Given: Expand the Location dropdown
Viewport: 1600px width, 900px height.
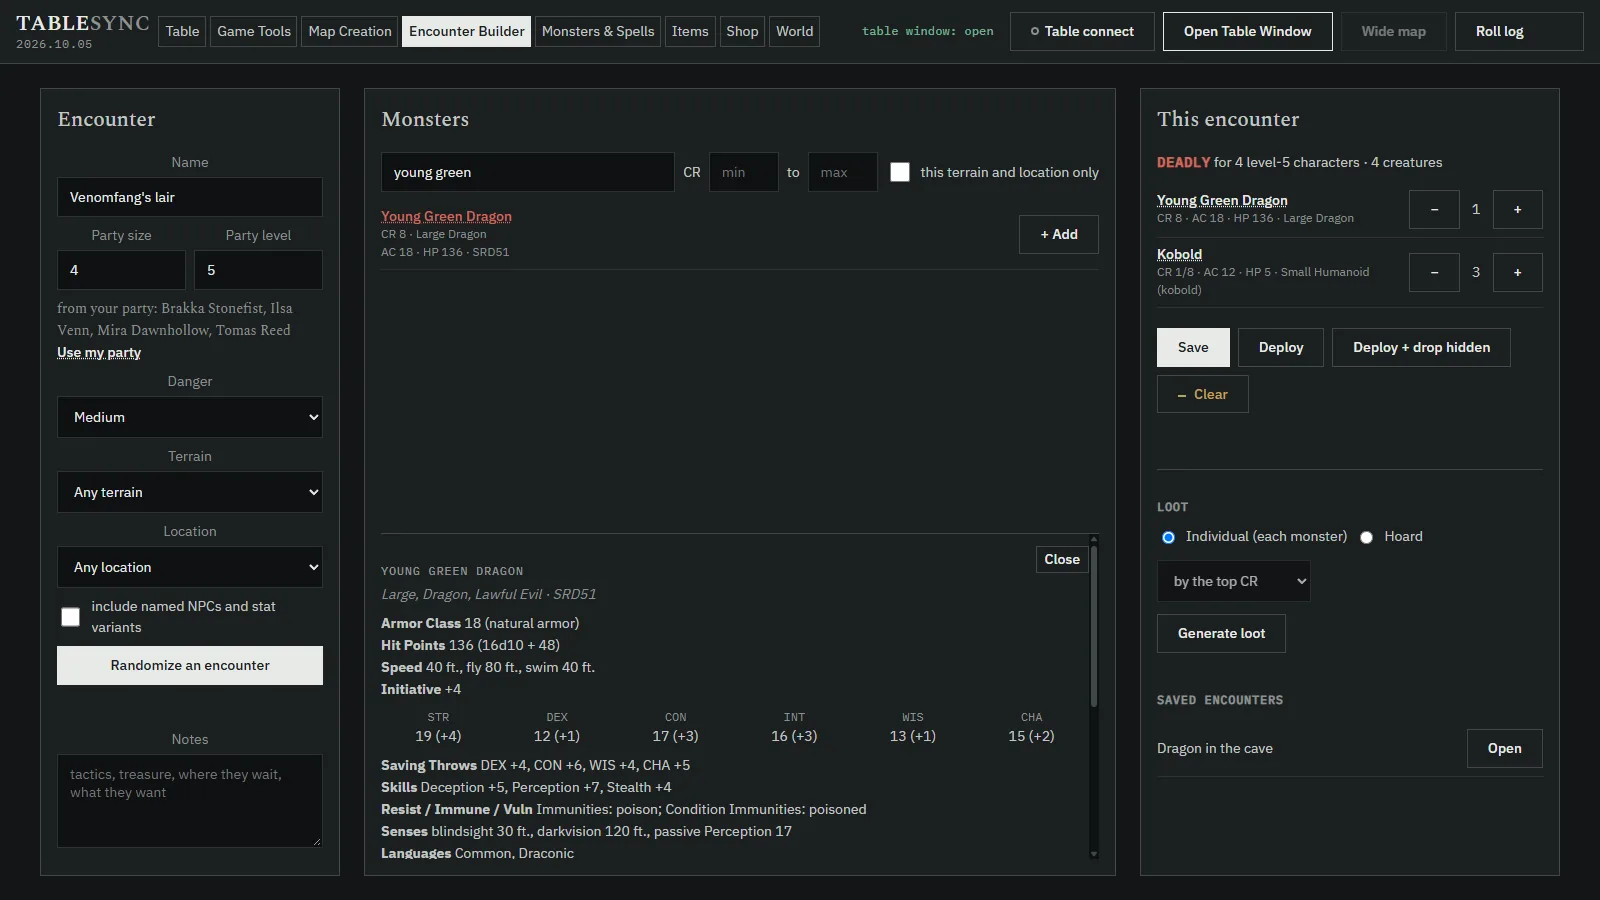Looking at the screenshot, I should tap(190, 567).
